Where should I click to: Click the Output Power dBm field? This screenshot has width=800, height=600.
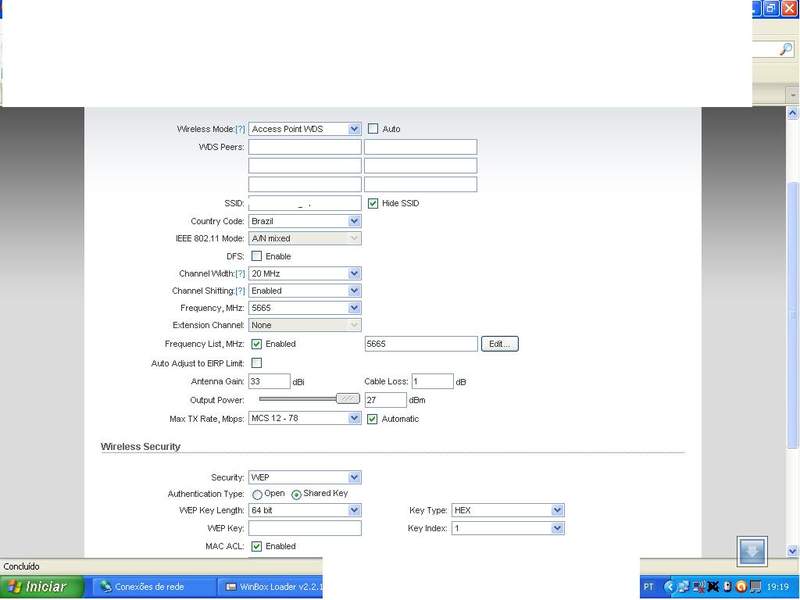[x=386, y=400]
